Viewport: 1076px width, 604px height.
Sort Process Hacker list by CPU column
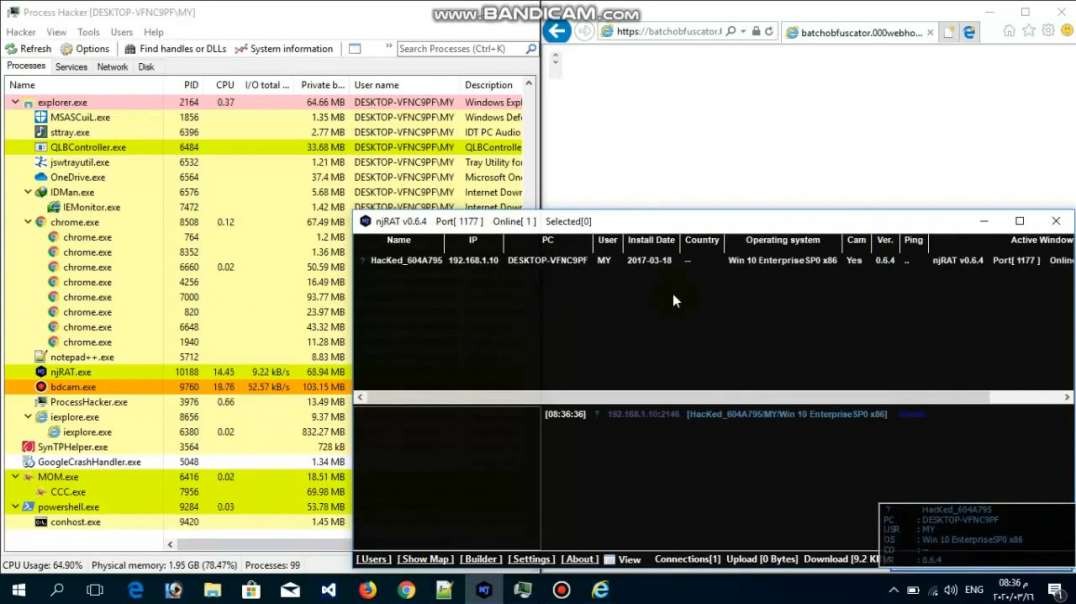click(224, 84)
